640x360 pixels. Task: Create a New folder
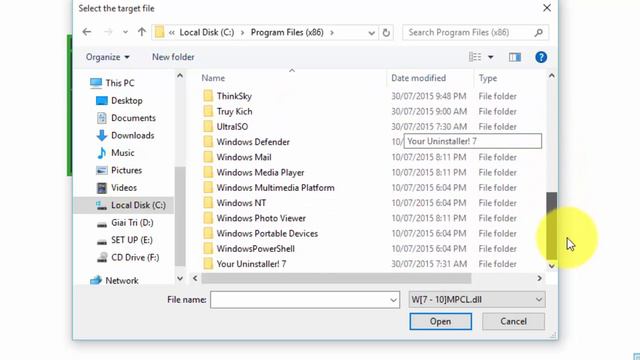coord(173,57)
